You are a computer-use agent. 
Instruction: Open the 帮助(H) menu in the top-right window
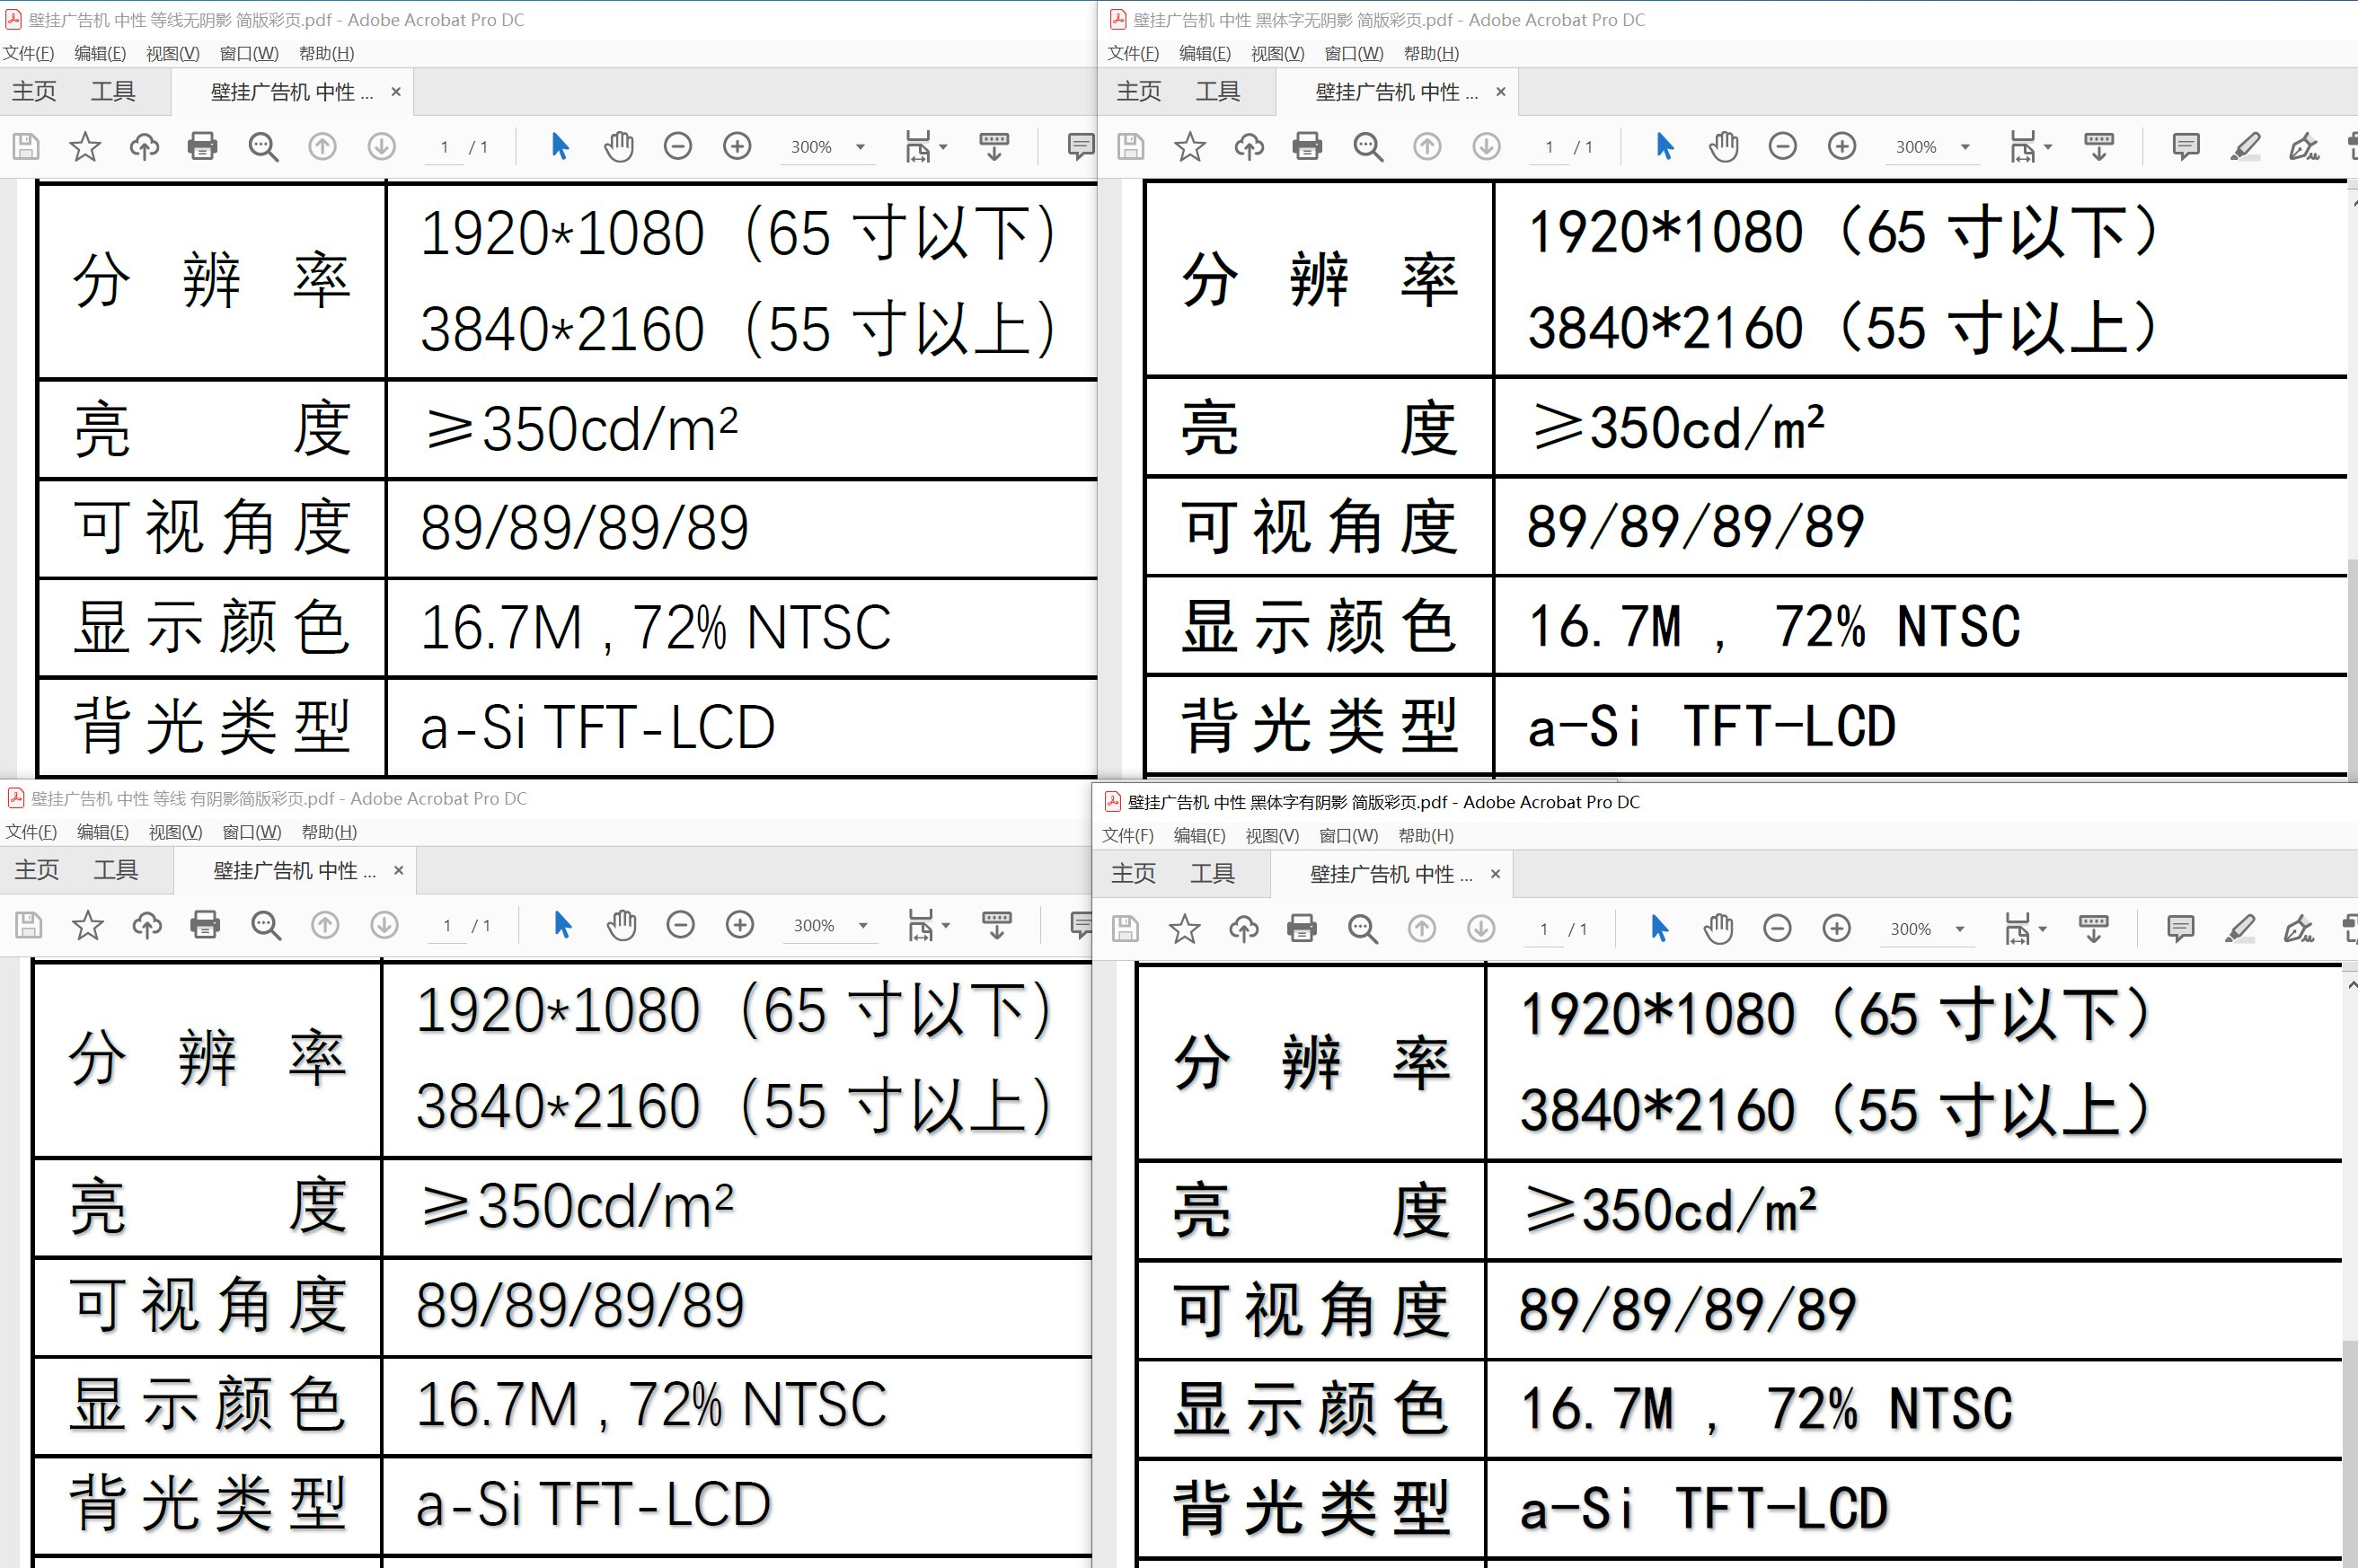point(1432,54)
